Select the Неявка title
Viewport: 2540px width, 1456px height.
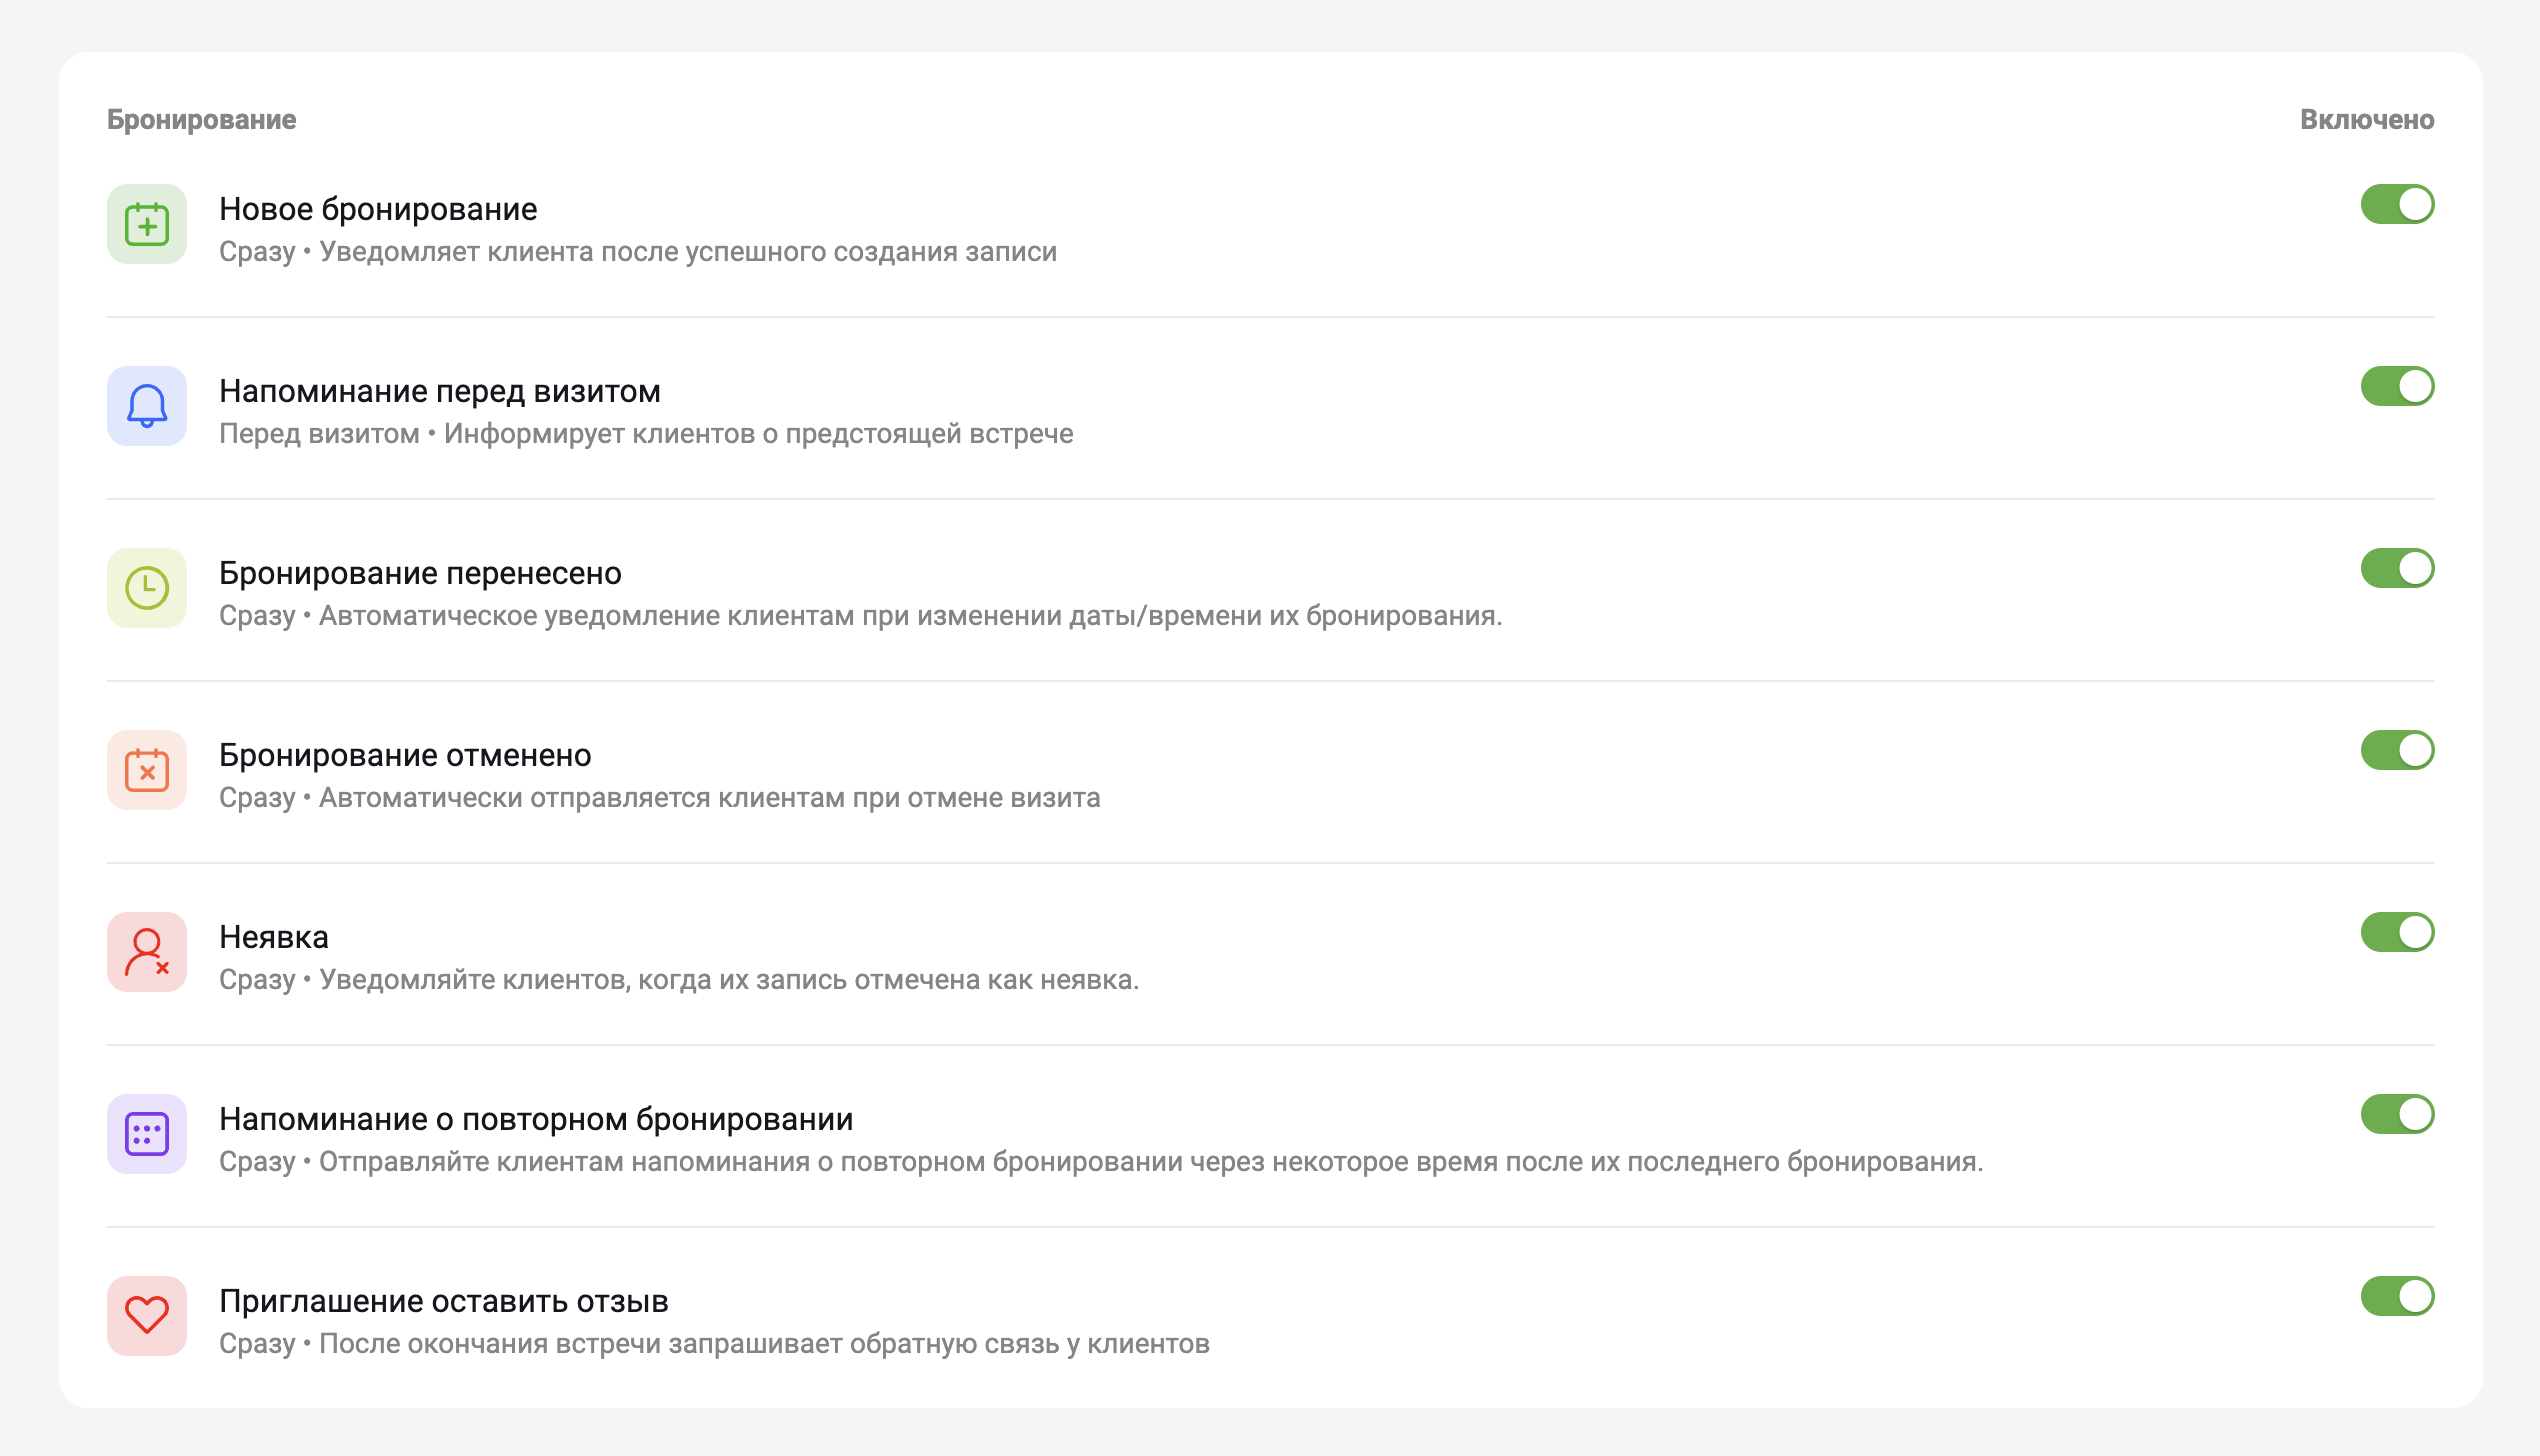[x=274, y=937]
